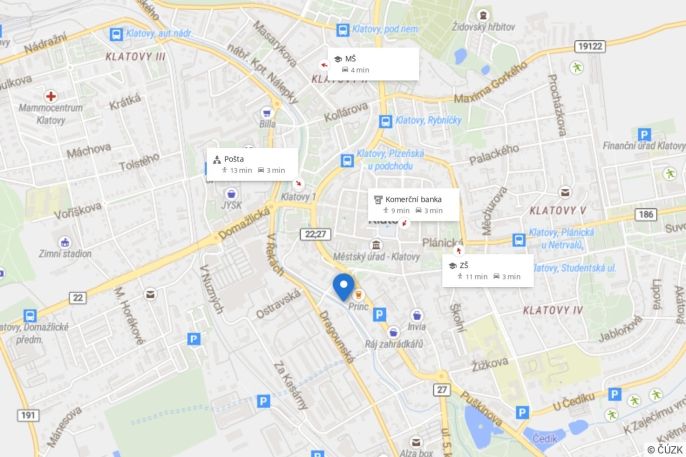The width and height of the screenshot is (686, 457).
Task: Select the Klatovy, aut. nádr. bus stop icon
Action: pos(116,34)
